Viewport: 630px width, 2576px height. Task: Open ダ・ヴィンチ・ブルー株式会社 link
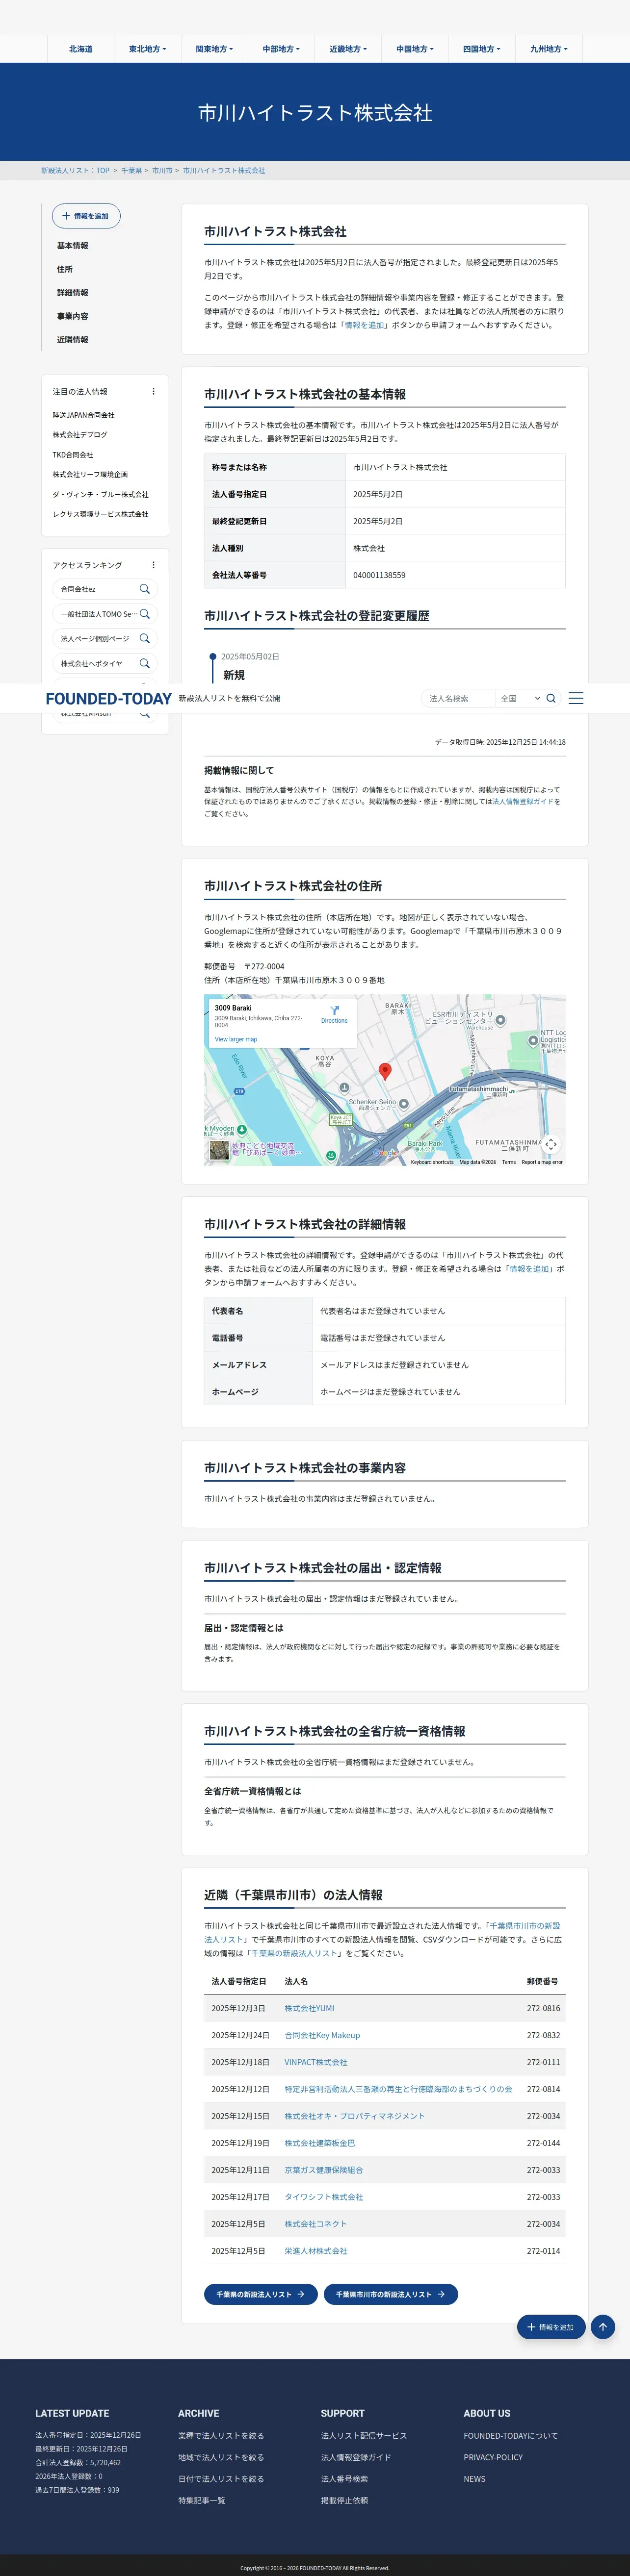pyautogui.click(x=101, y=495)
